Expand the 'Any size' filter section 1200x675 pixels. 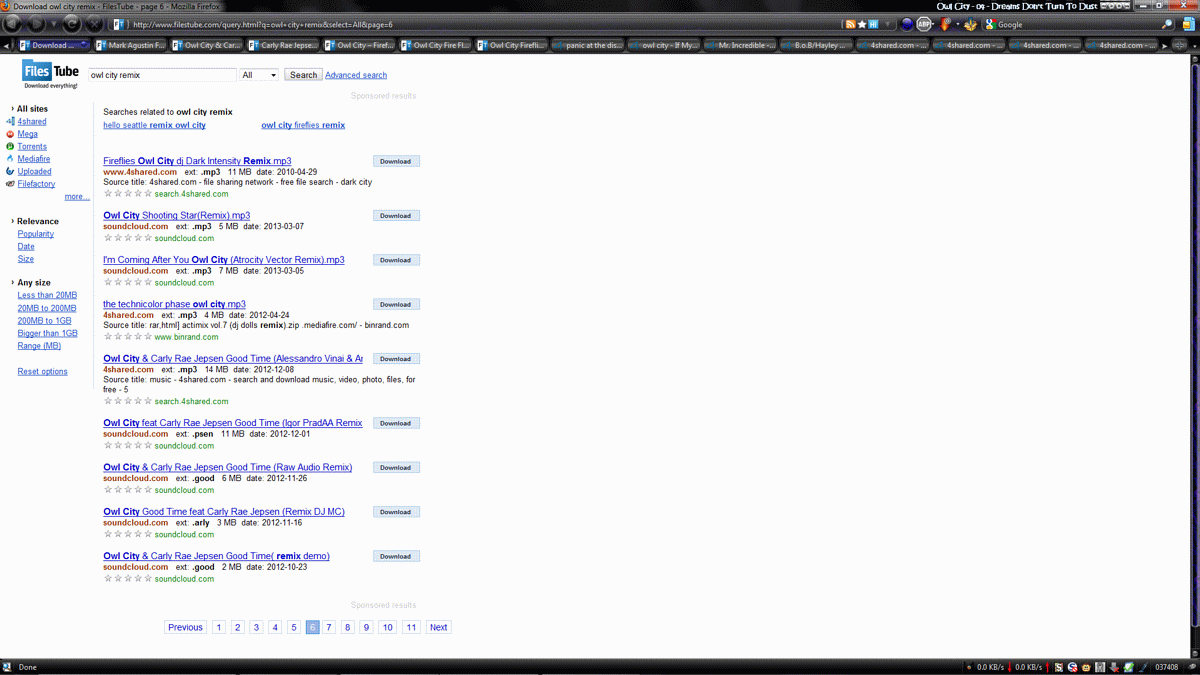coord(33,283)
